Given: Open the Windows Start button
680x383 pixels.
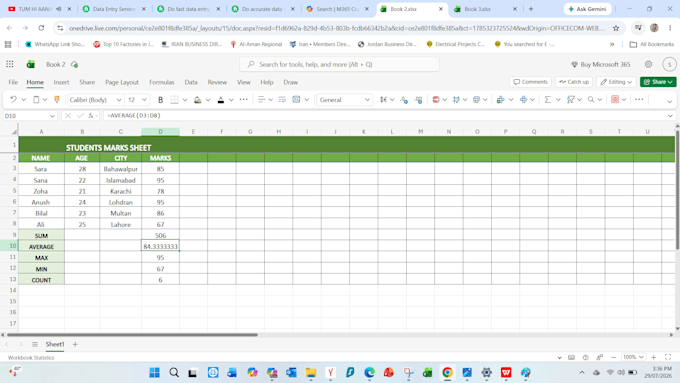Looking at the screenshot, I should point(154,373).
